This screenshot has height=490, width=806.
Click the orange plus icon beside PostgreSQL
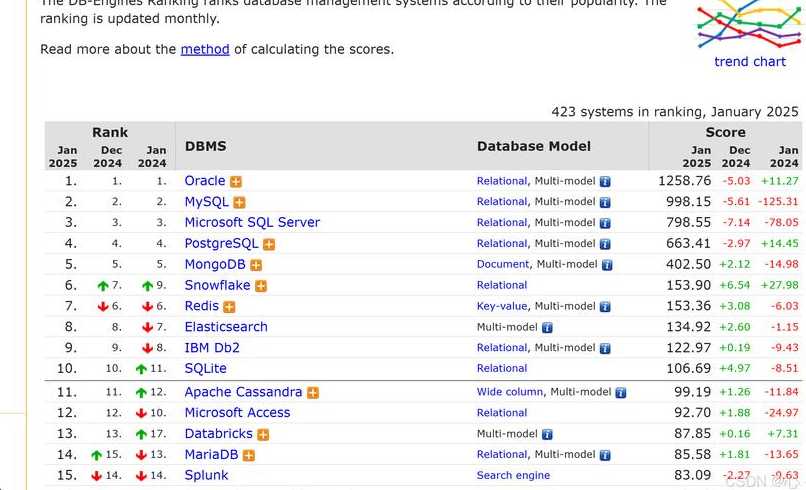pyautogui.click(x=269, y=244)
